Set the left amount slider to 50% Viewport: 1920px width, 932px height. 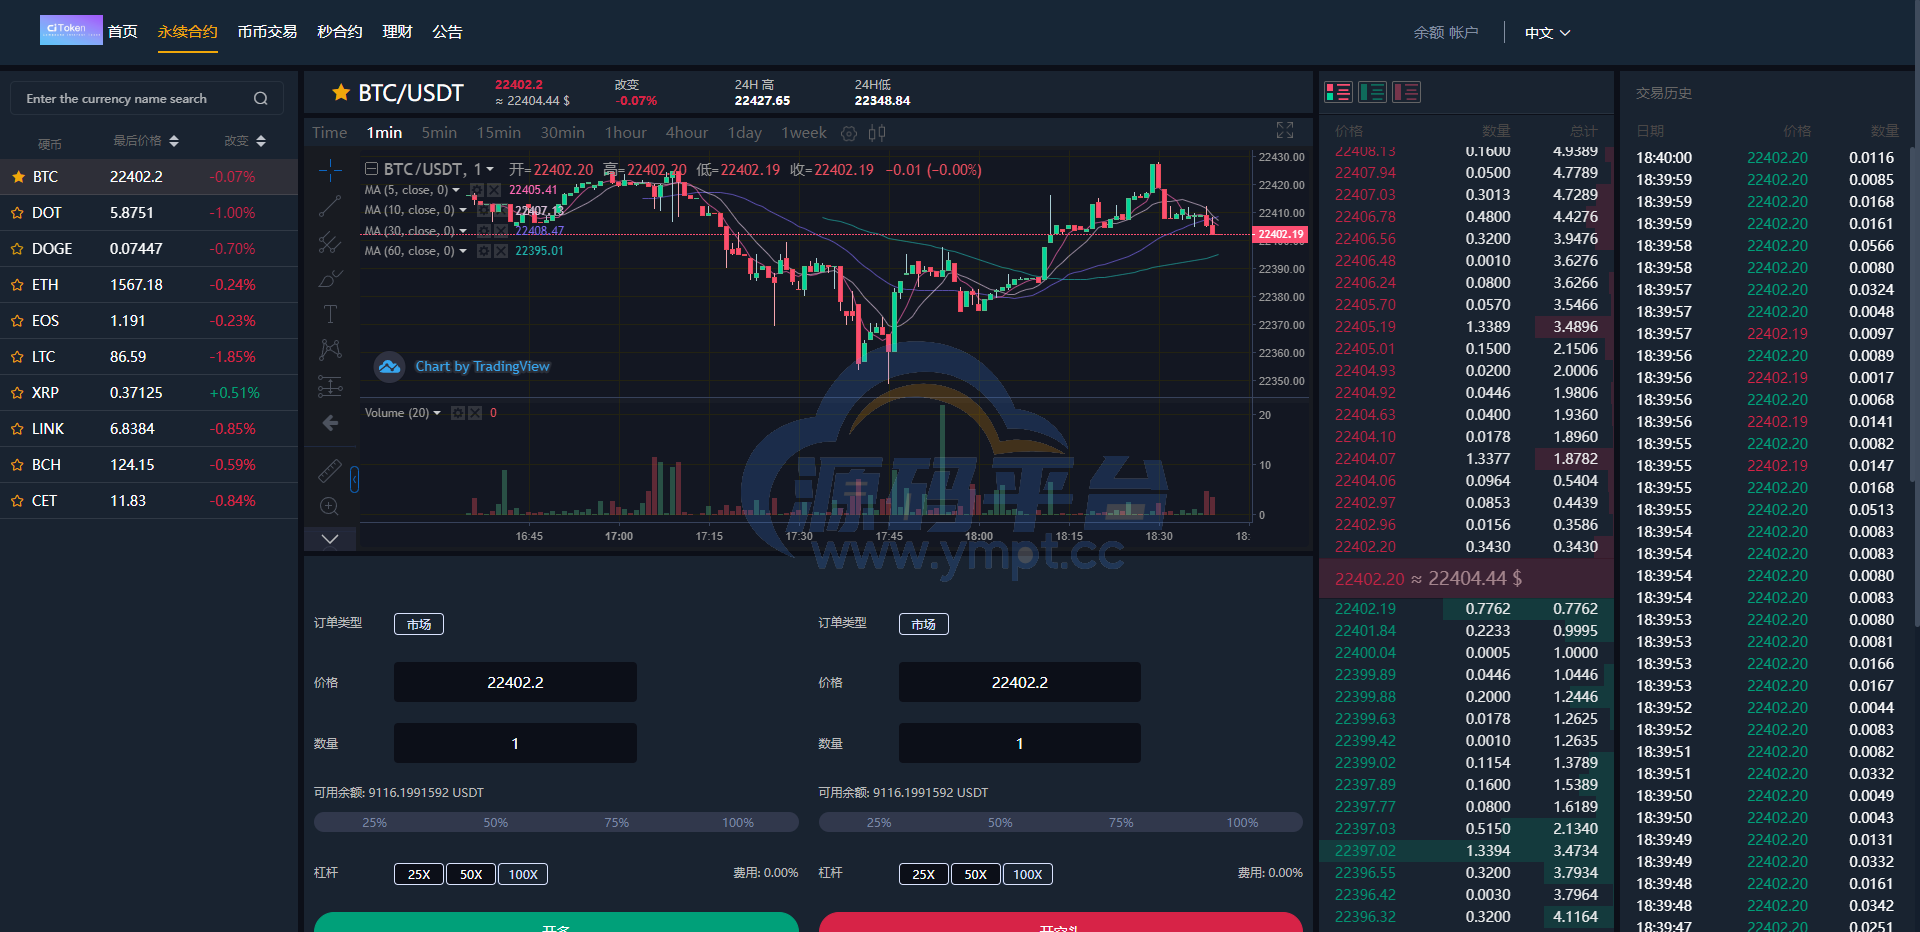(x=496, y=823)
